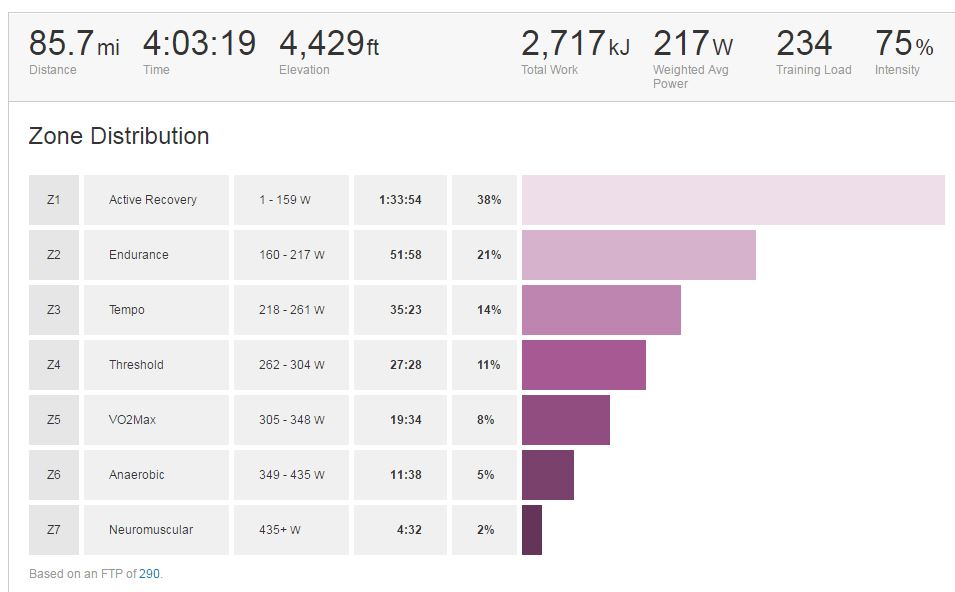Image resolution: width=955 pixels, height=592 pixels.
Task: Click the Z6 Anaerobic distribution bar
Action: click(547, 475)
